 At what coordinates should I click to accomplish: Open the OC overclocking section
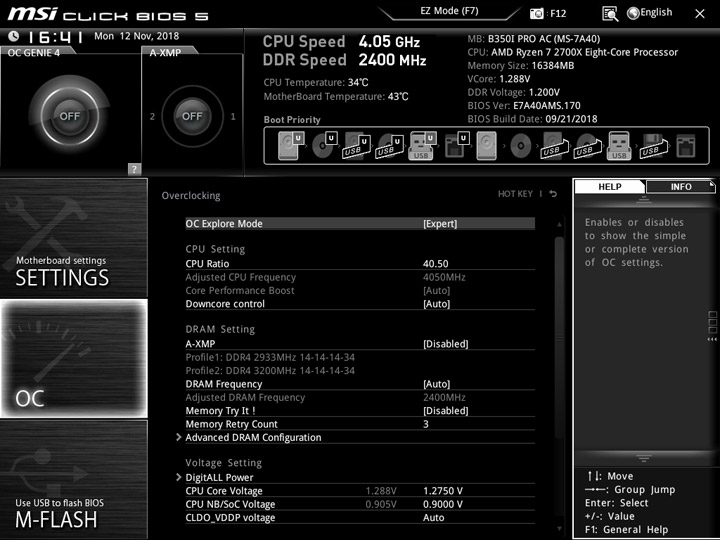coord(73,359)
